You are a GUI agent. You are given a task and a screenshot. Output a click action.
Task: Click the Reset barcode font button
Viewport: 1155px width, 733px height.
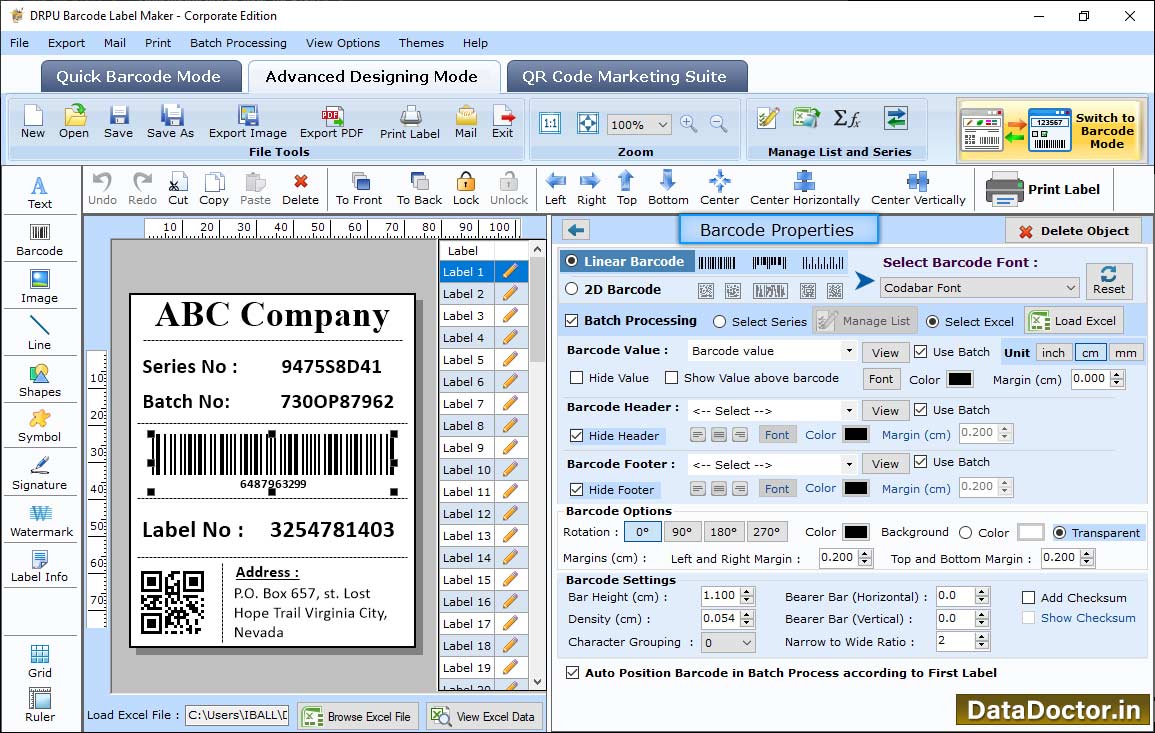1109,280
